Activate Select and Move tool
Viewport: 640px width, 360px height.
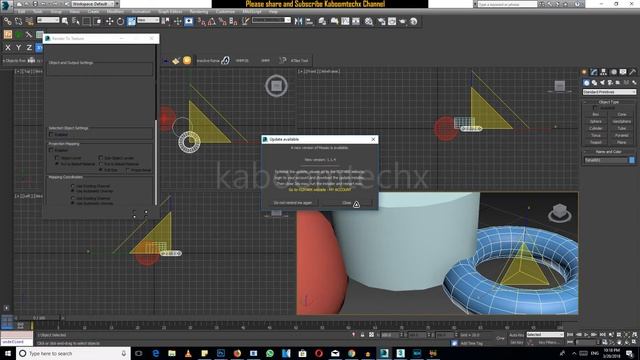[x=109, y=21]
